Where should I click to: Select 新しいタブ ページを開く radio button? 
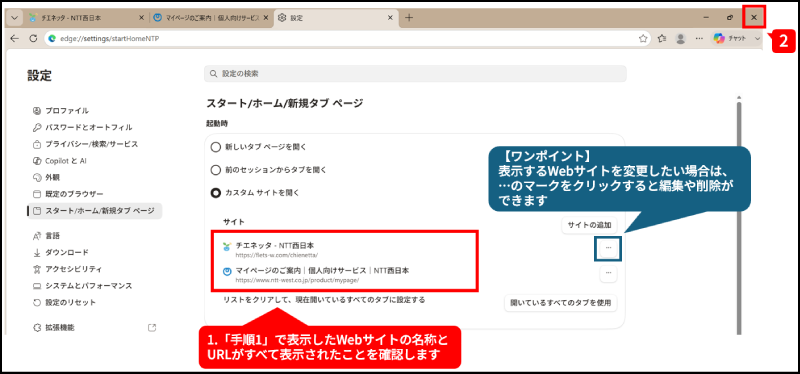(216, 147)
